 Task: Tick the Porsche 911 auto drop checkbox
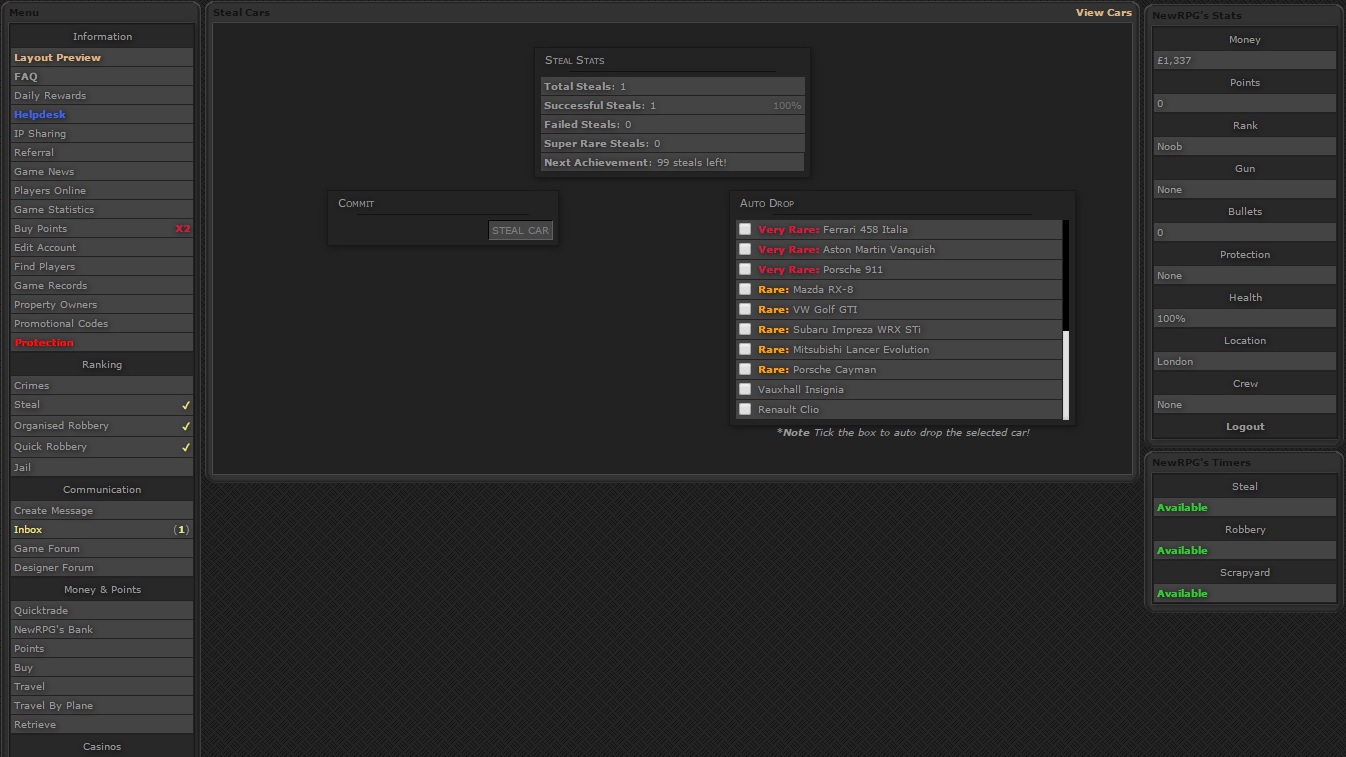click(745, 269)
